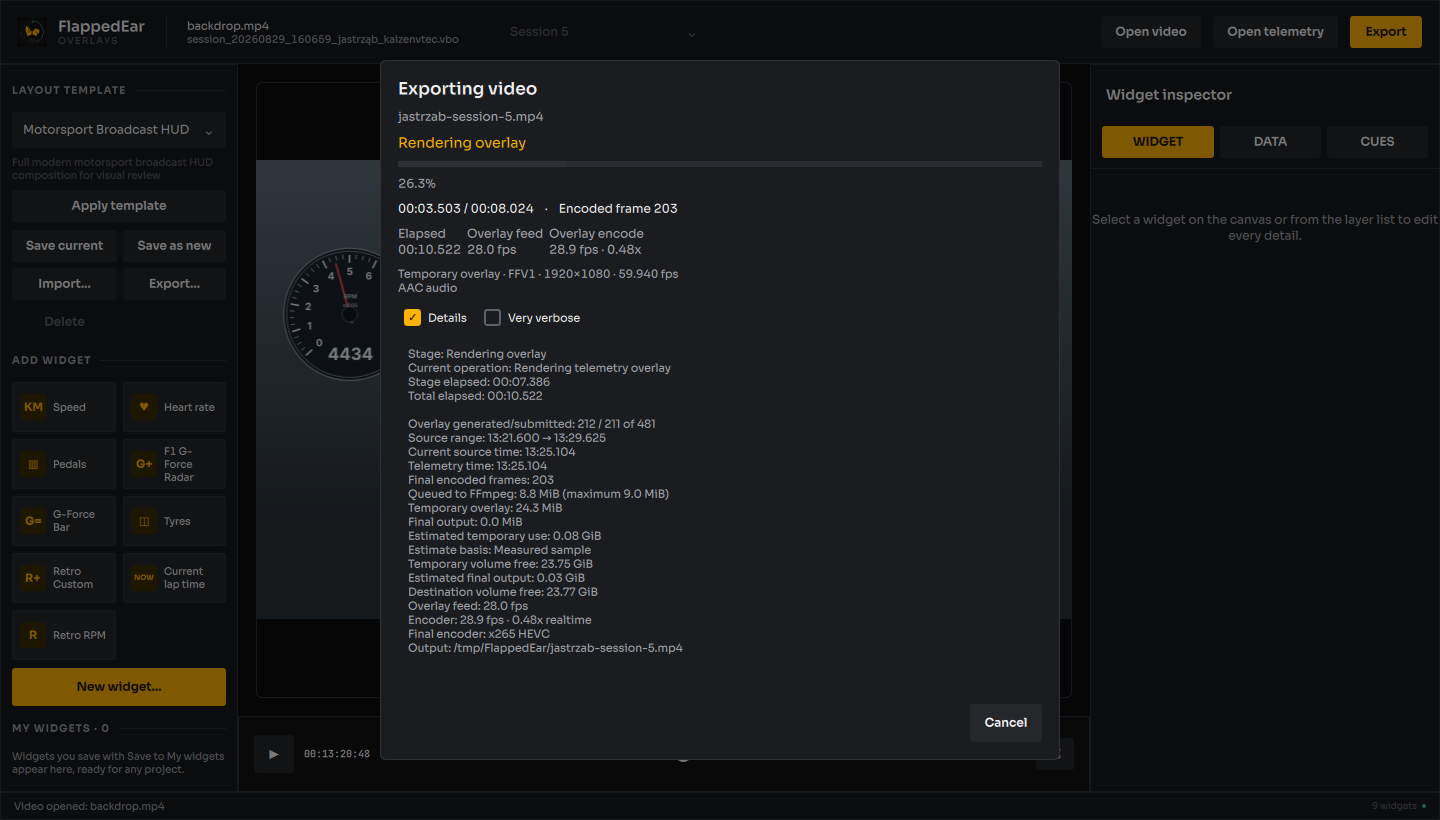Open the Session 5 dropdown
The width and height of the screenshot is (1440, 820).
pos(602,32)
